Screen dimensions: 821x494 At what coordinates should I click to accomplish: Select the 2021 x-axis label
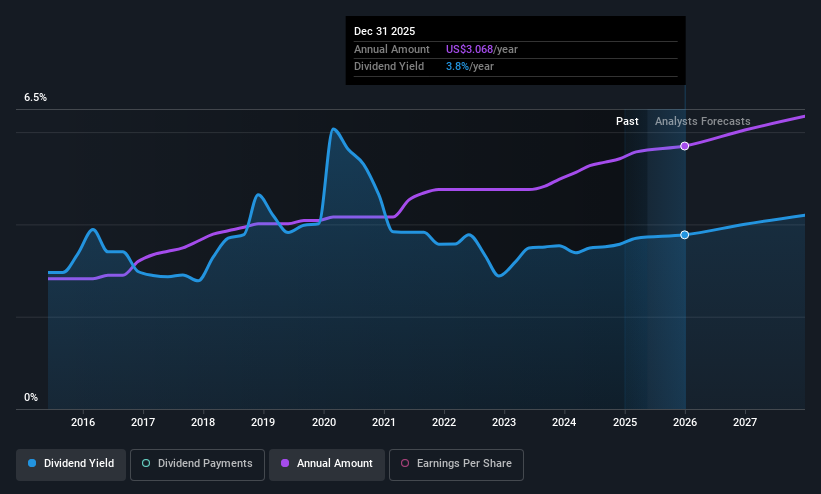click(384, 422)
